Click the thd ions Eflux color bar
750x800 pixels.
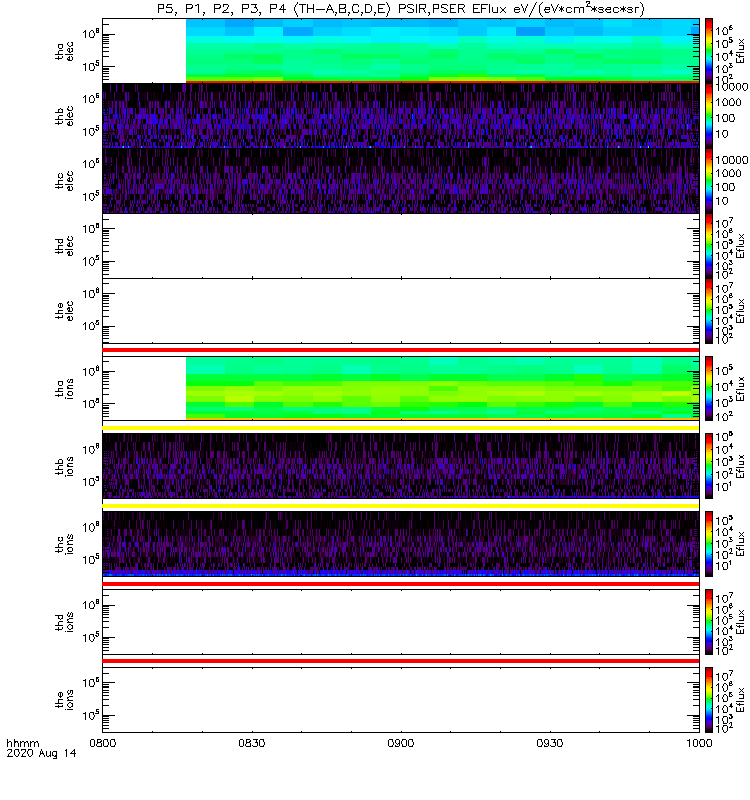(x=709, y=622)
